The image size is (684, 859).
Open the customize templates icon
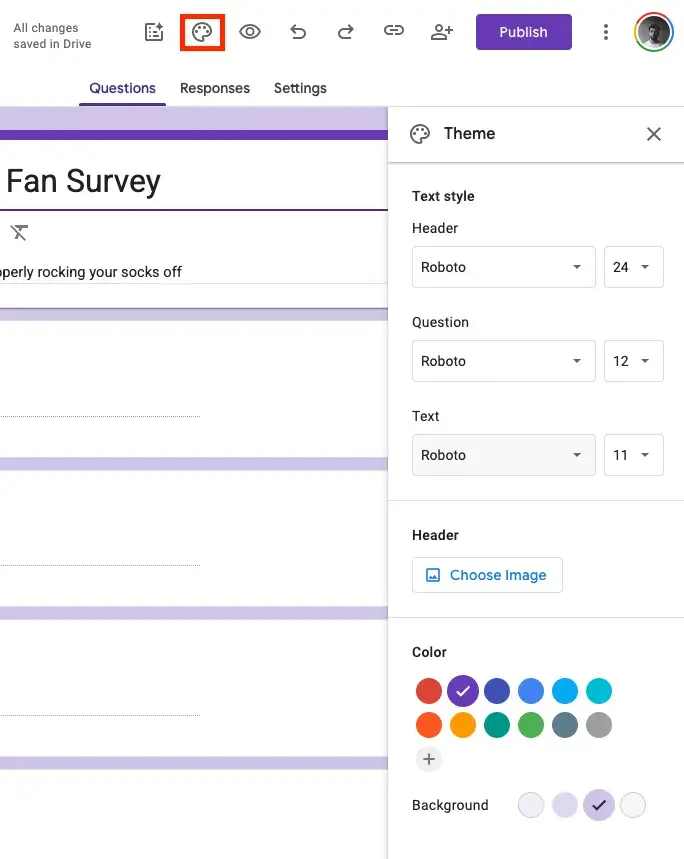pyautogui.click(x=153, y=31)
